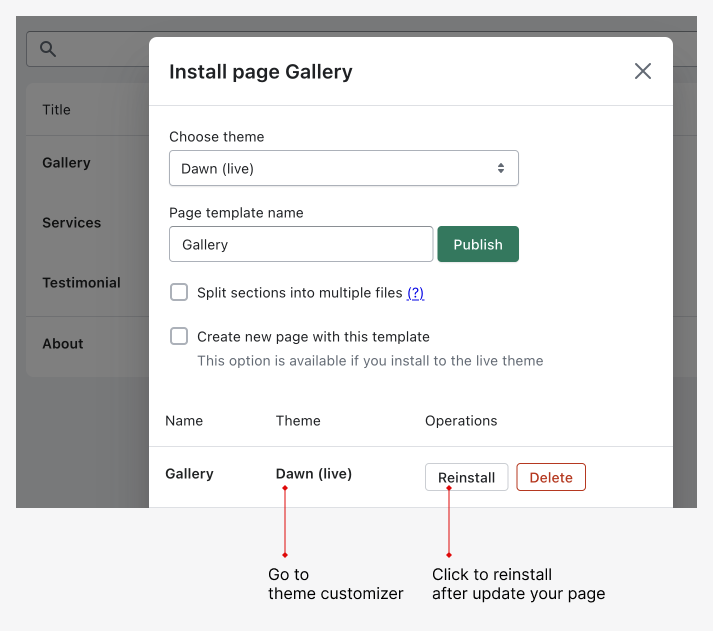Delete the installed Gallery template
The image size is (713, 631).
point(550,477)
